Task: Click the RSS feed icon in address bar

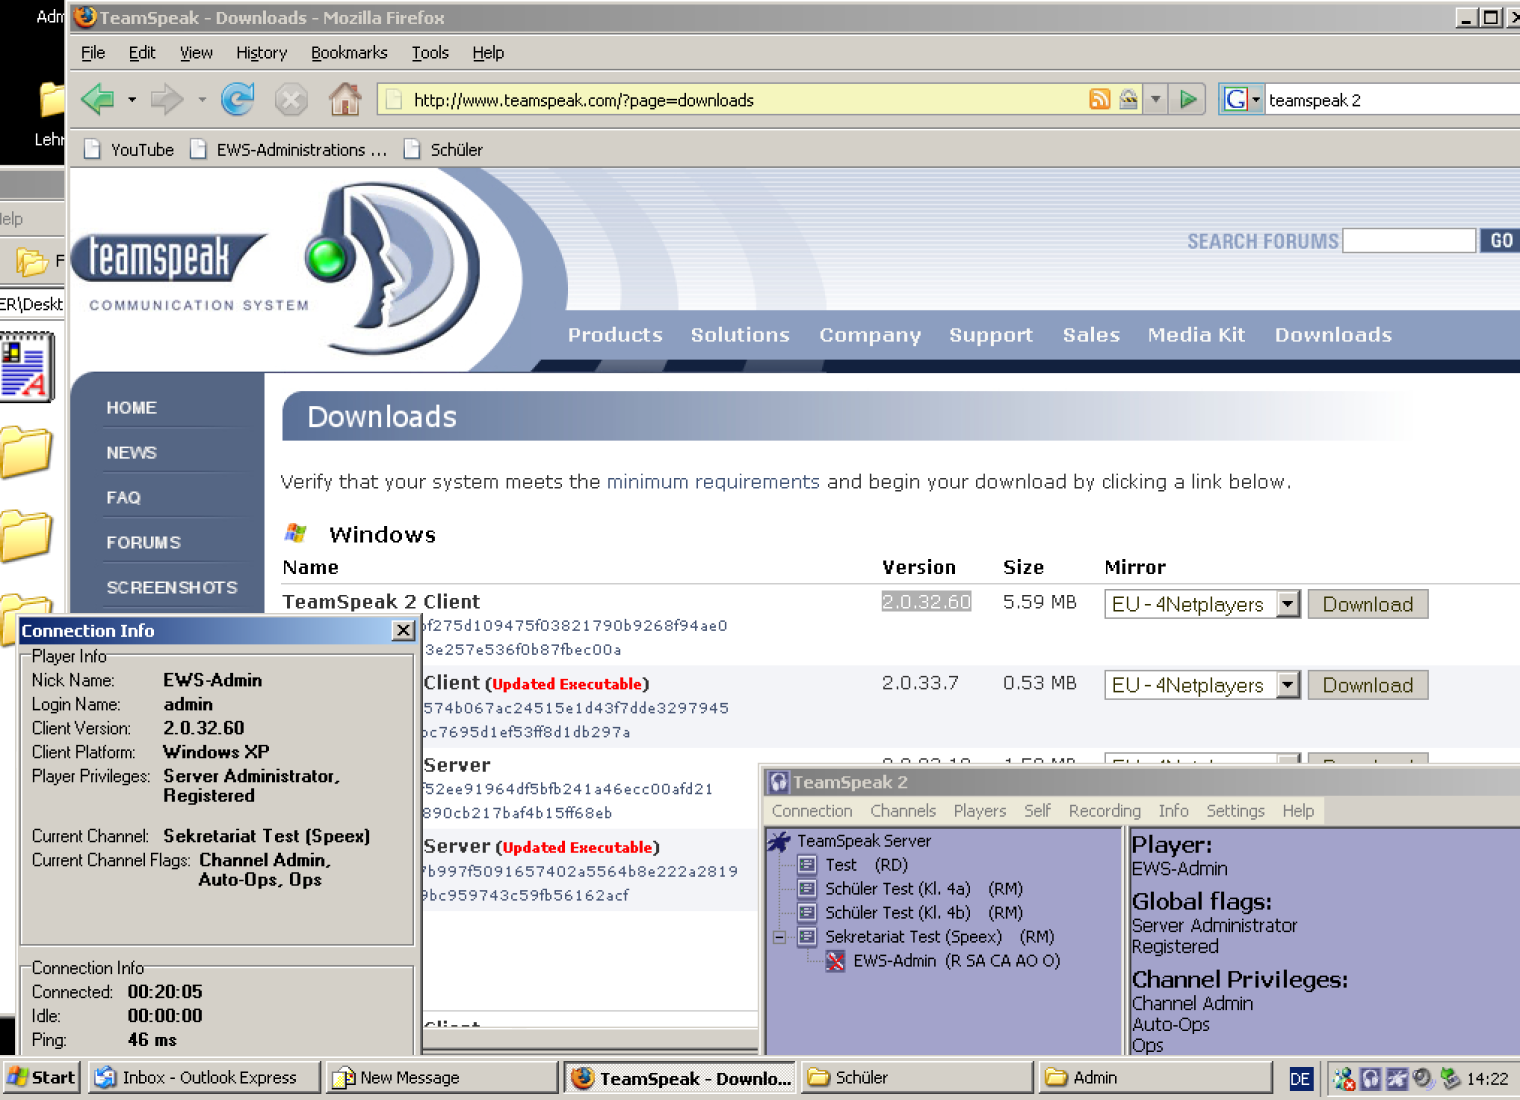Action: tap(1100, 99)
